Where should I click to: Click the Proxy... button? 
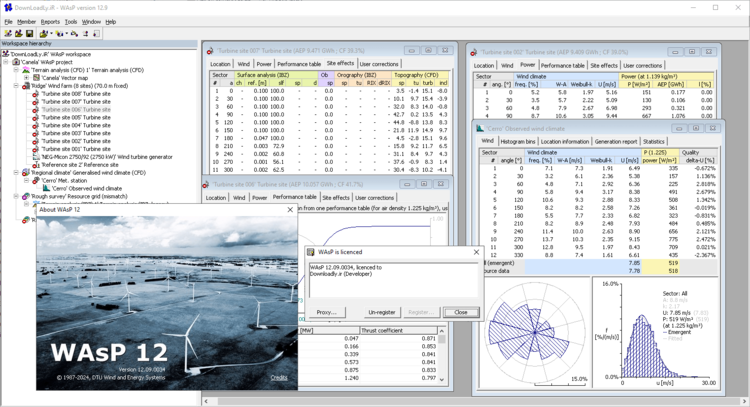tap(328, 312)
